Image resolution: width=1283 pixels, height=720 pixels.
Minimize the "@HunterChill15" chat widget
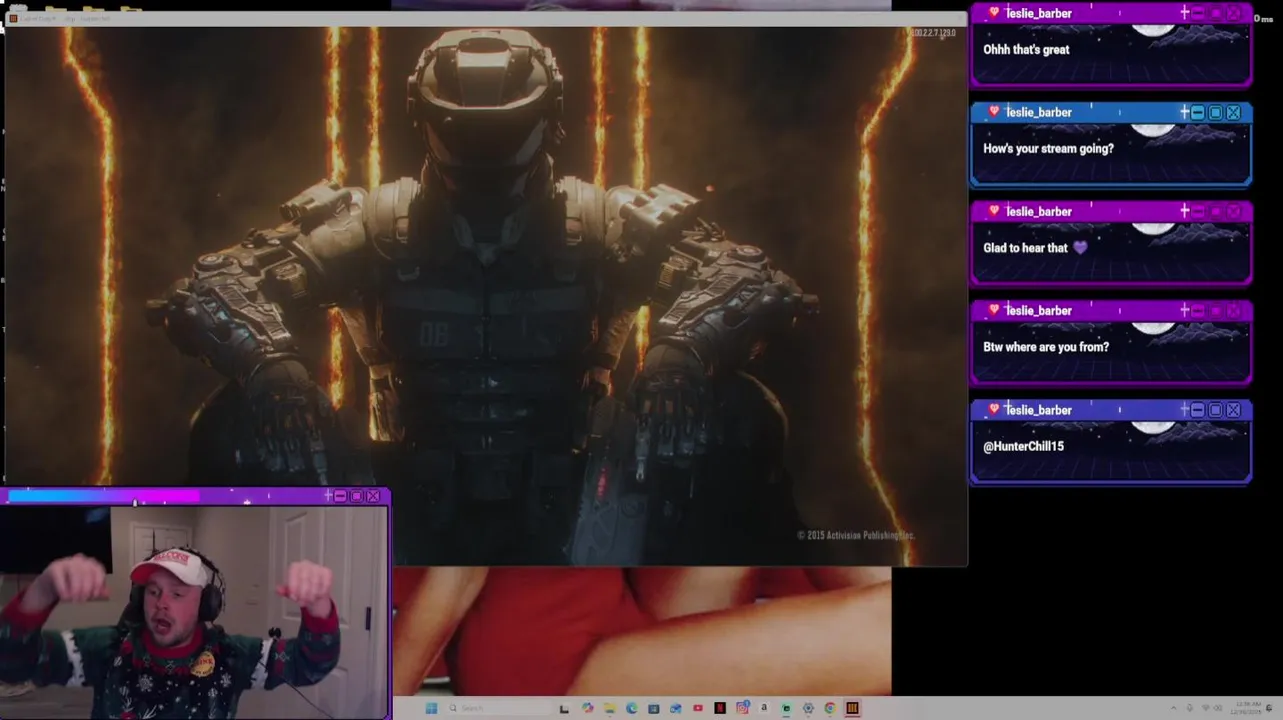point(1197,410)
